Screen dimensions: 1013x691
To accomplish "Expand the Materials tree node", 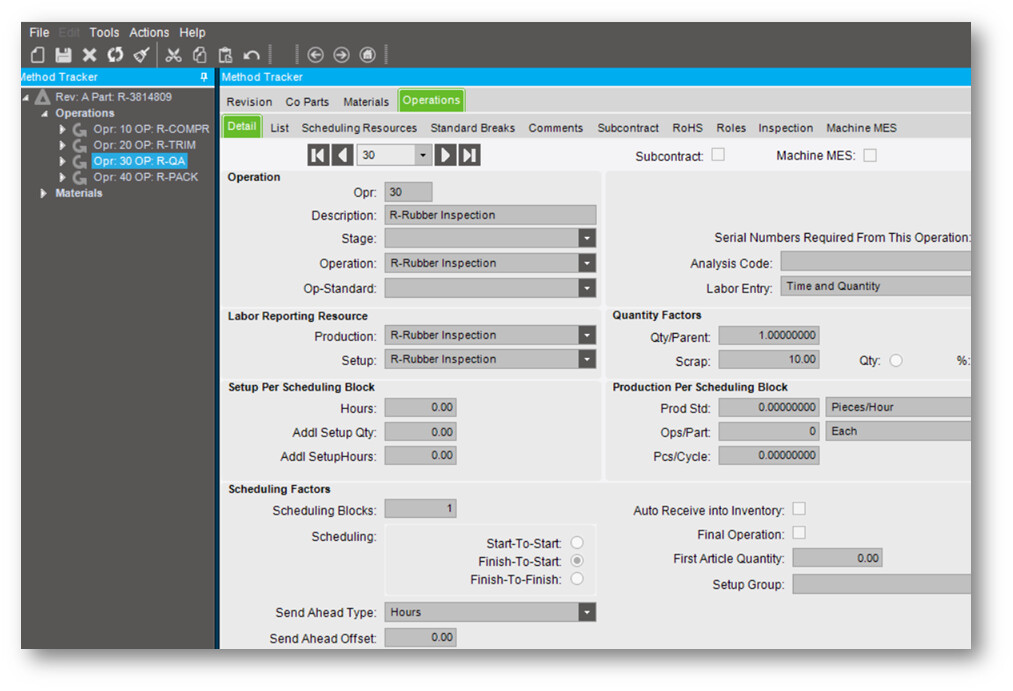I will [x=44, y=193].
